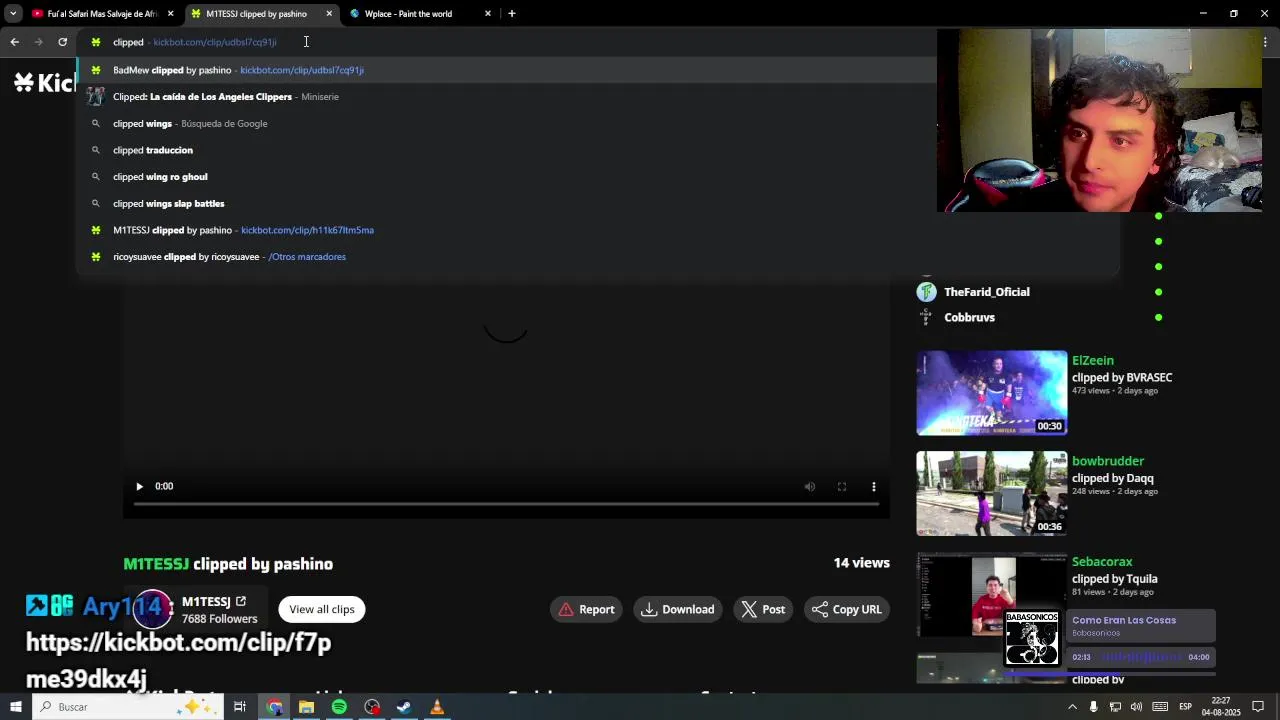Show hidden system tray icons
1280x720 pixels.
click(1072, 707)
